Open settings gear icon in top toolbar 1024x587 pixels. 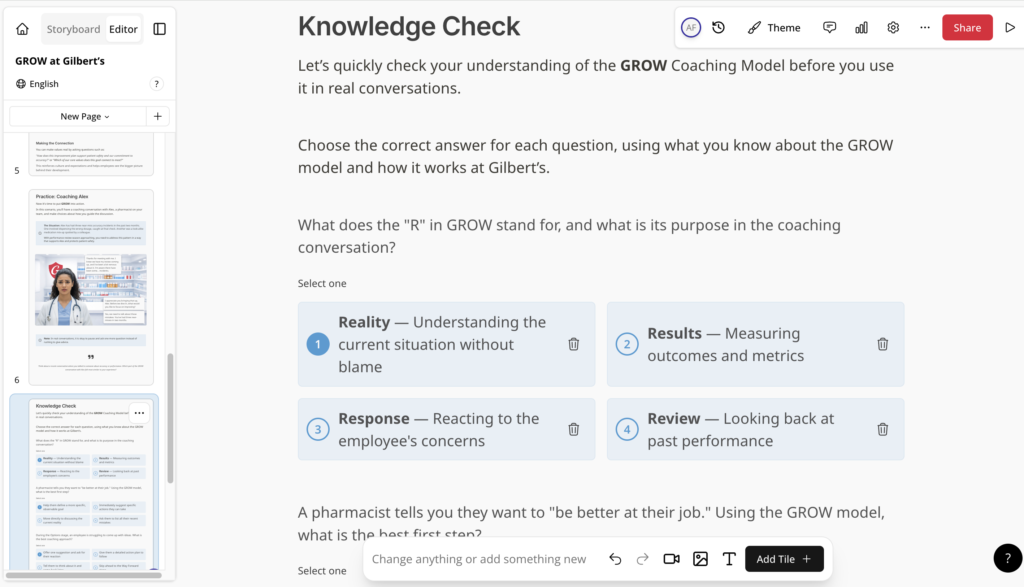pyautogui.click(x=893, y=28)
